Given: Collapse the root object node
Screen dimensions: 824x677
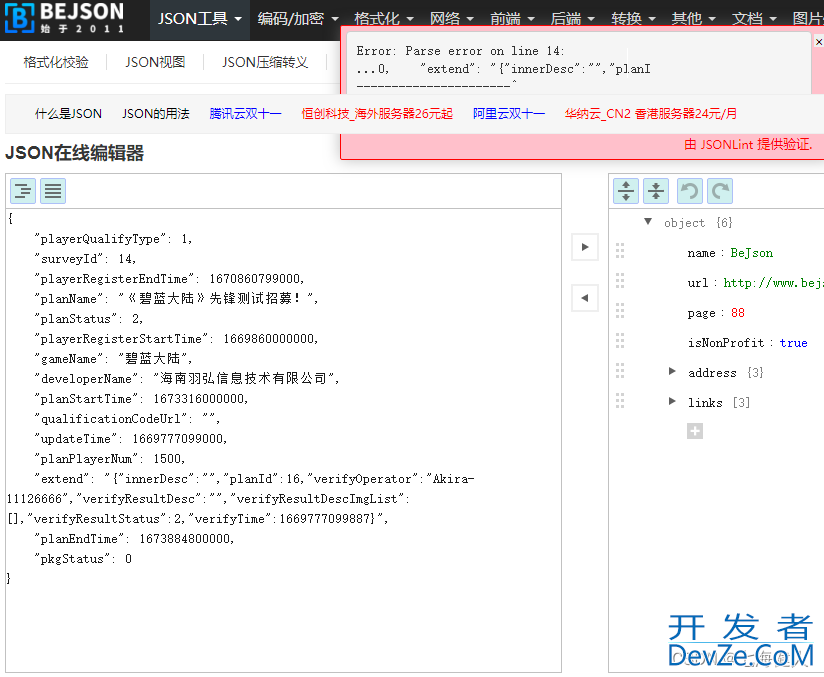Looking at the screenshot, I should pos(648,222).
